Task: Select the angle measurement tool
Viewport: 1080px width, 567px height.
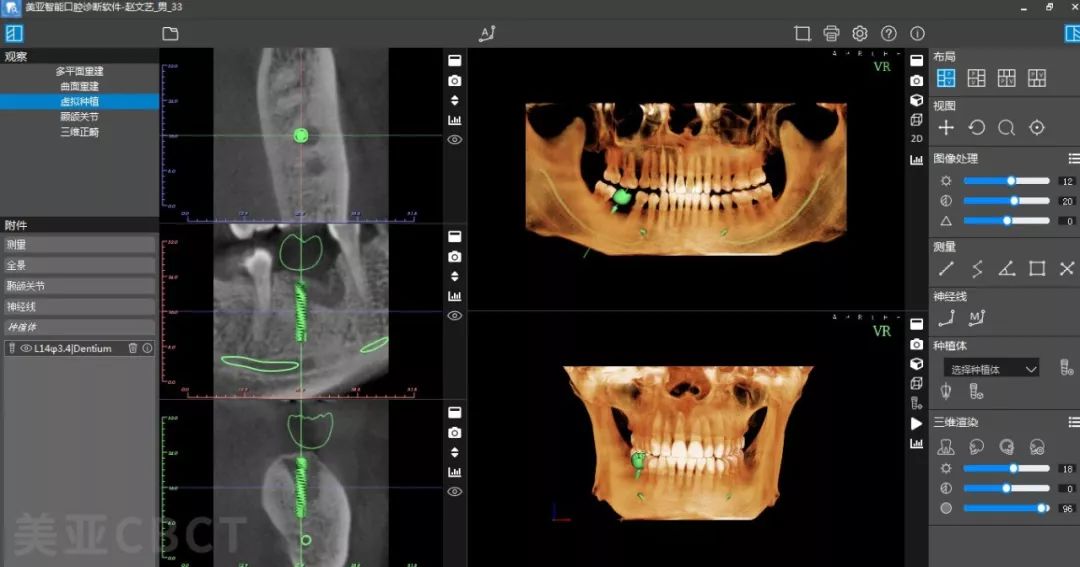Action: click(x=1006, y=269)
